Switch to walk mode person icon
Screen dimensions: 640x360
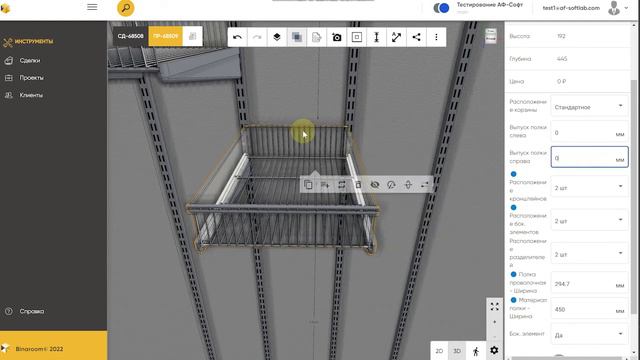476,351
